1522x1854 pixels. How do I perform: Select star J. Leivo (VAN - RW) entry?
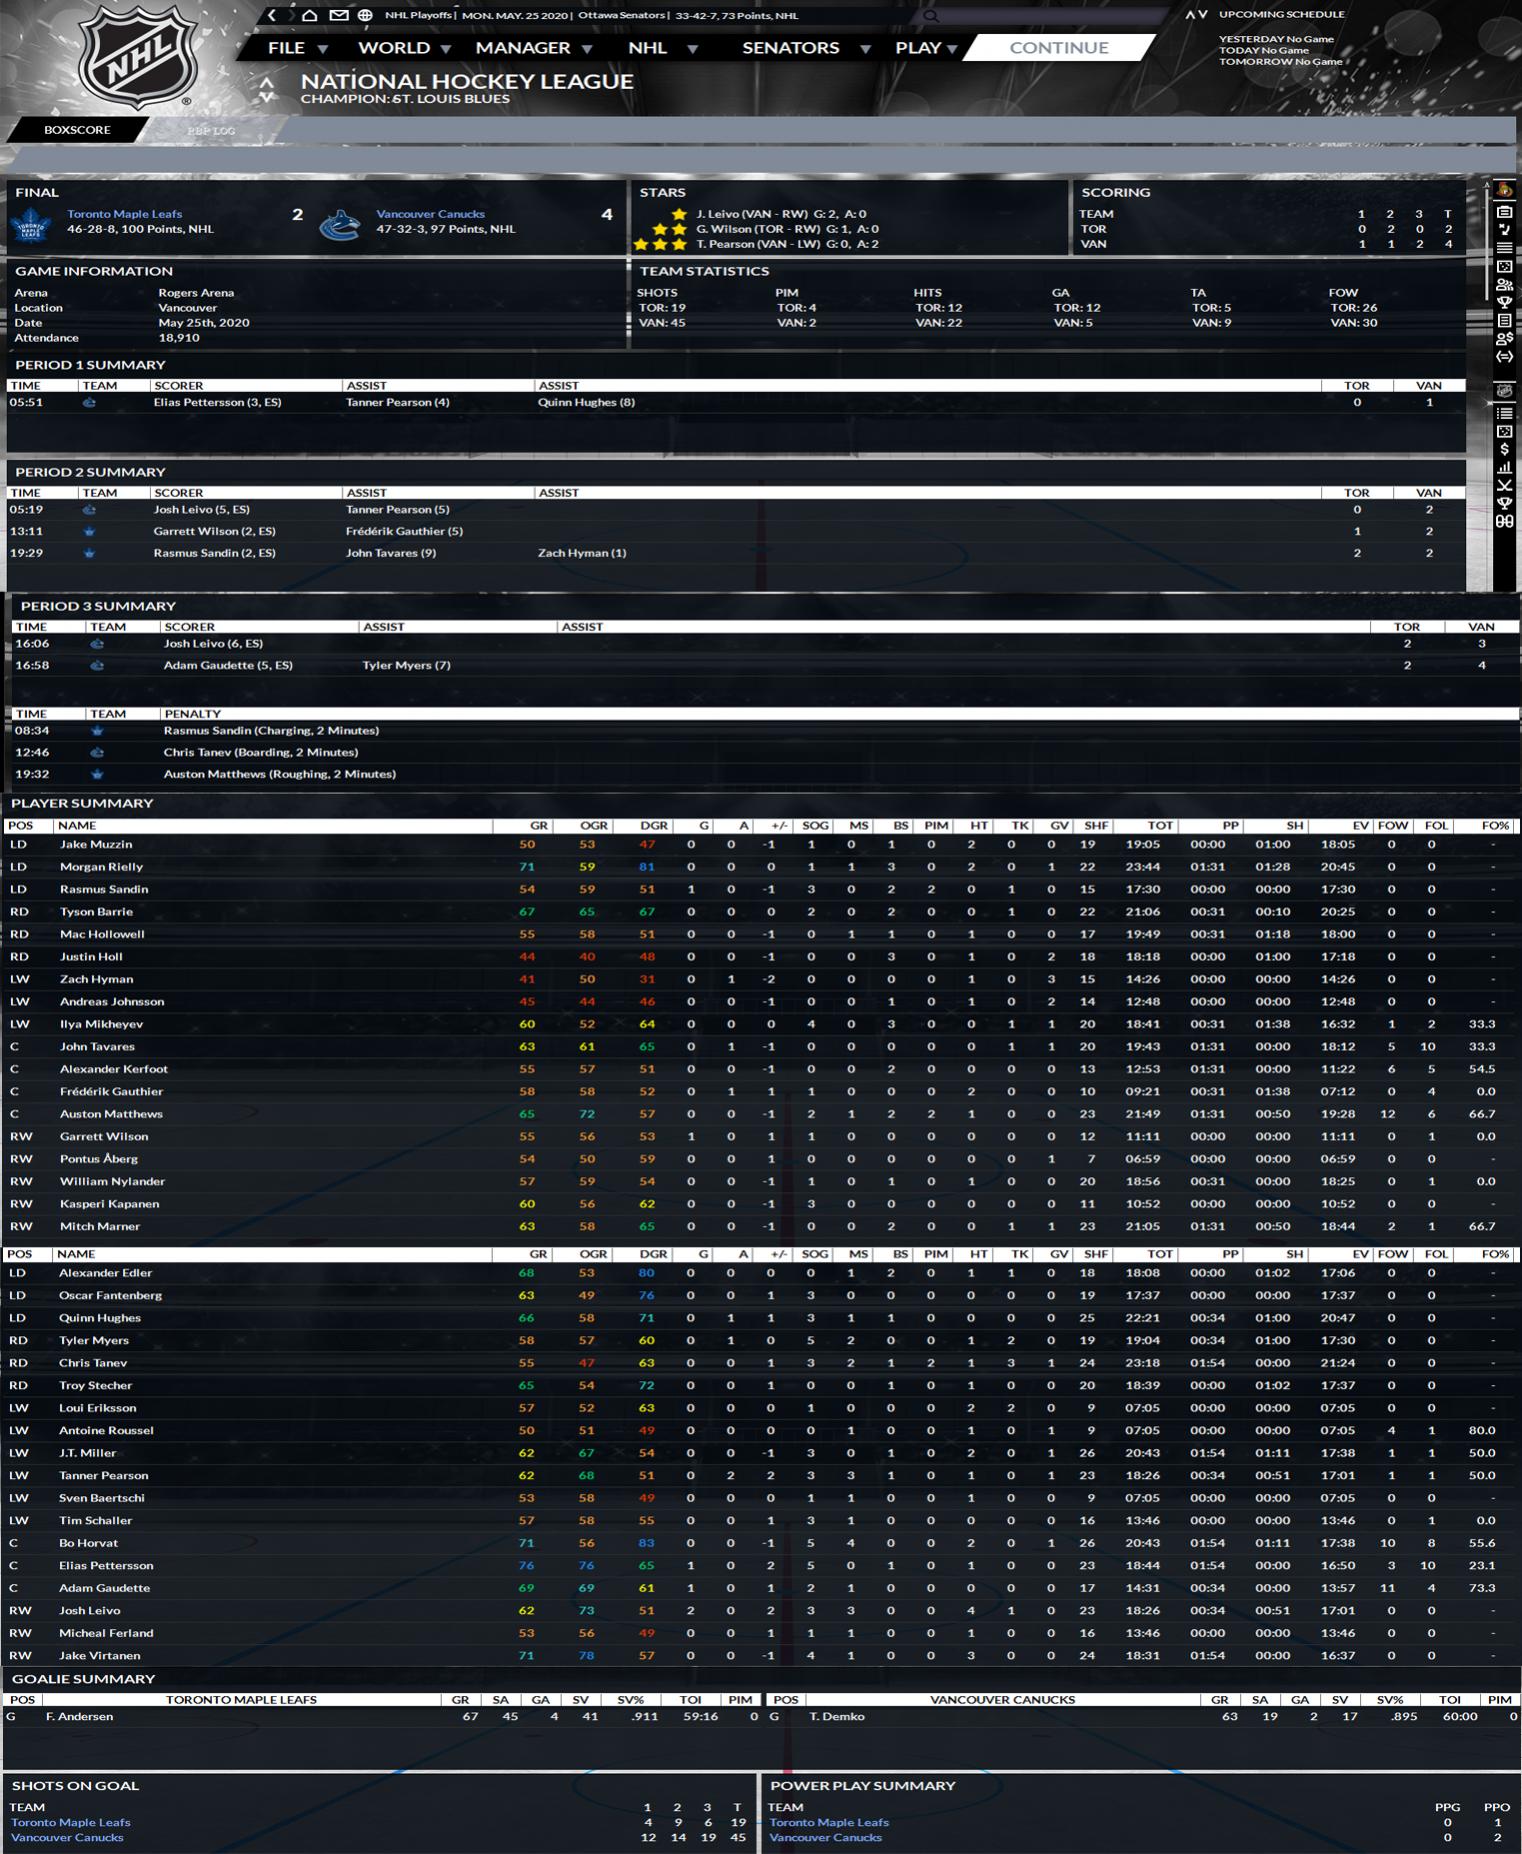point(781,214)
